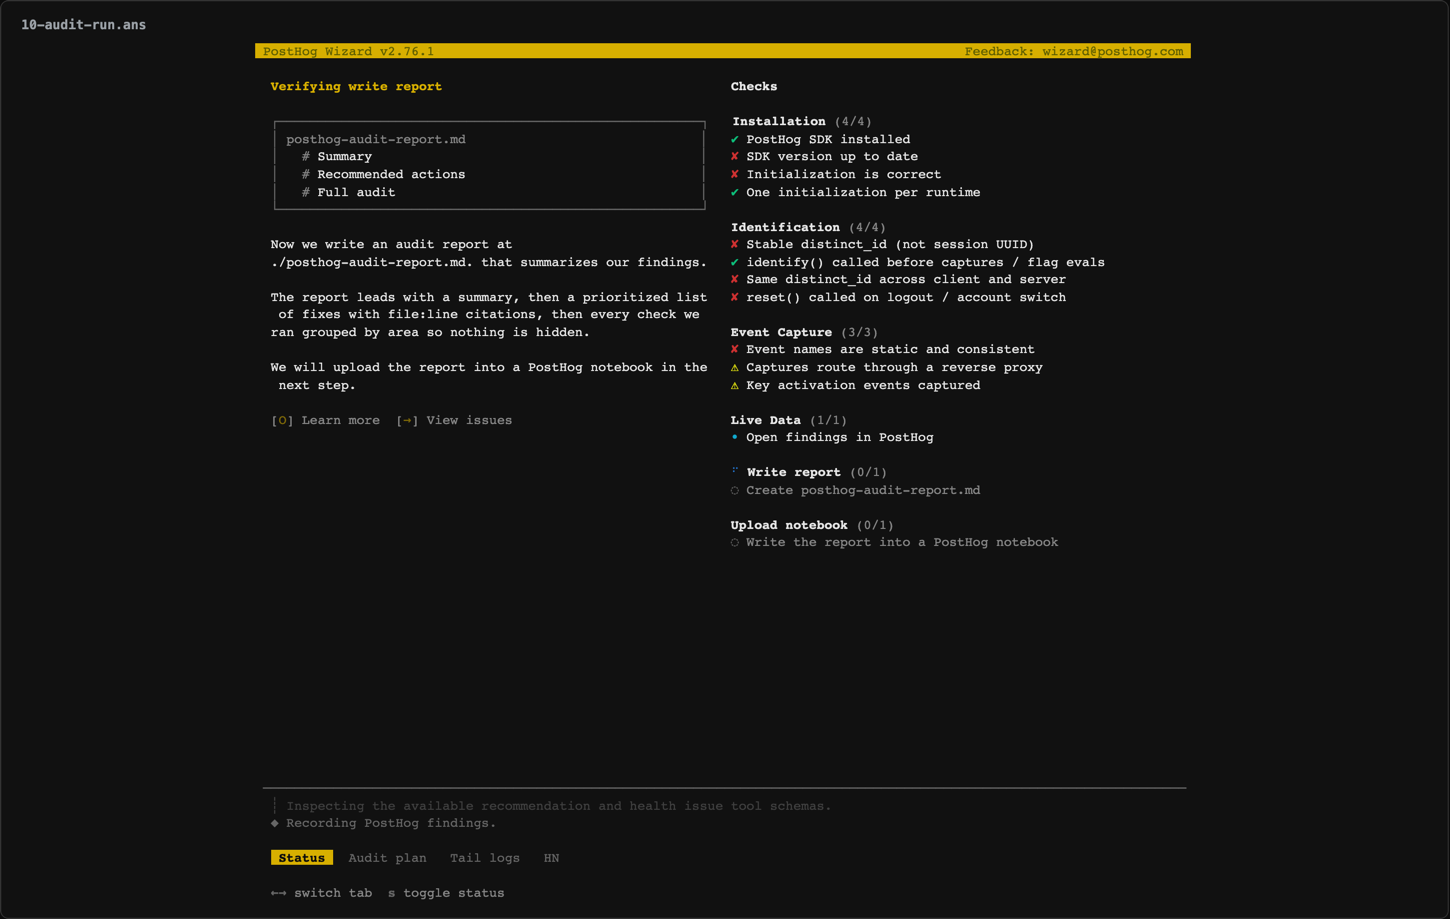The image size is (1450, 919).
Task: Open the Status tab
Action: (302, 858)
